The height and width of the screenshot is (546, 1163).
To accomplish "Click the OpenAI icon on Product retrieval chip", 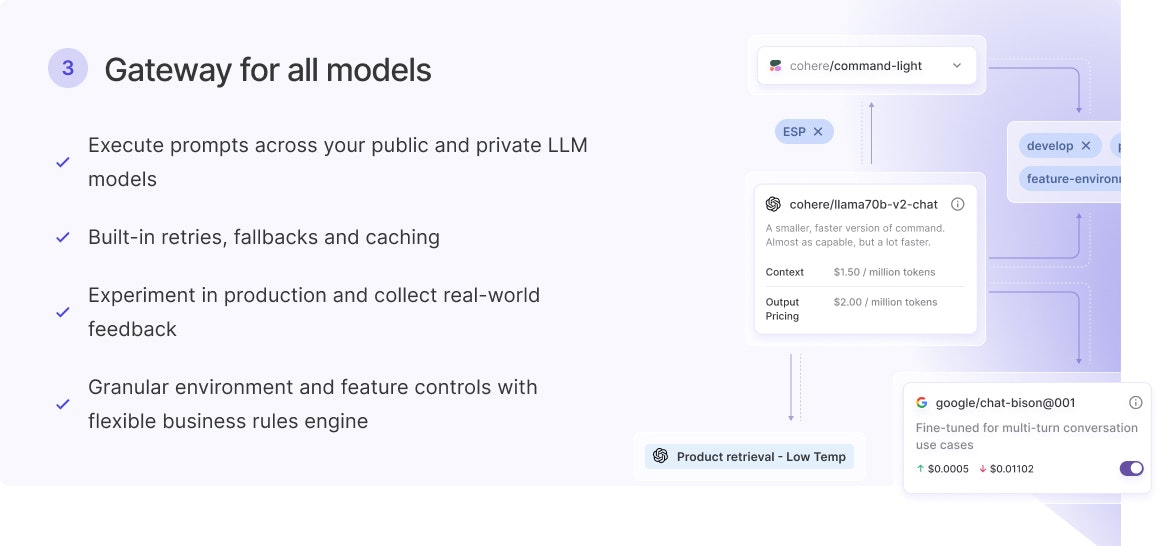I will click(x=660, y=456).
